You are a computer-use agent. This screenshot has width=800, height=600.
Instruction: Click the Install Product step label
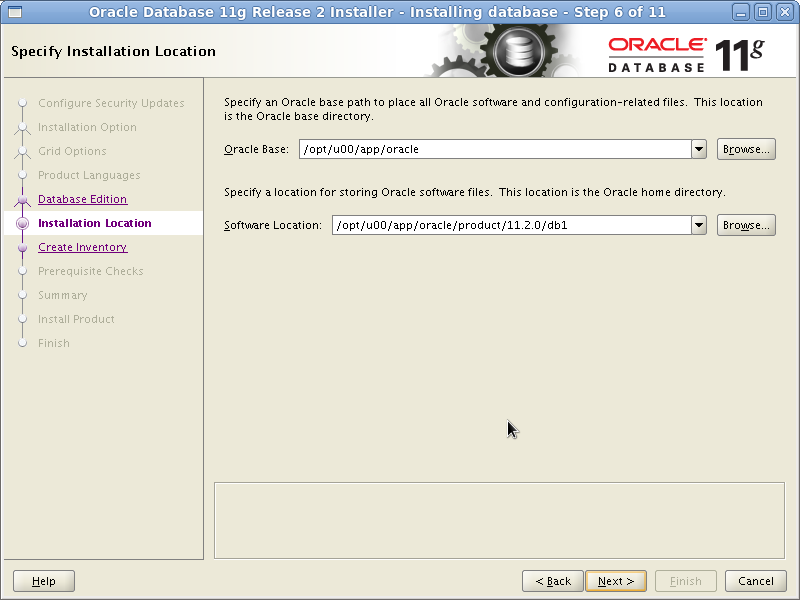(x=77, y=319)
